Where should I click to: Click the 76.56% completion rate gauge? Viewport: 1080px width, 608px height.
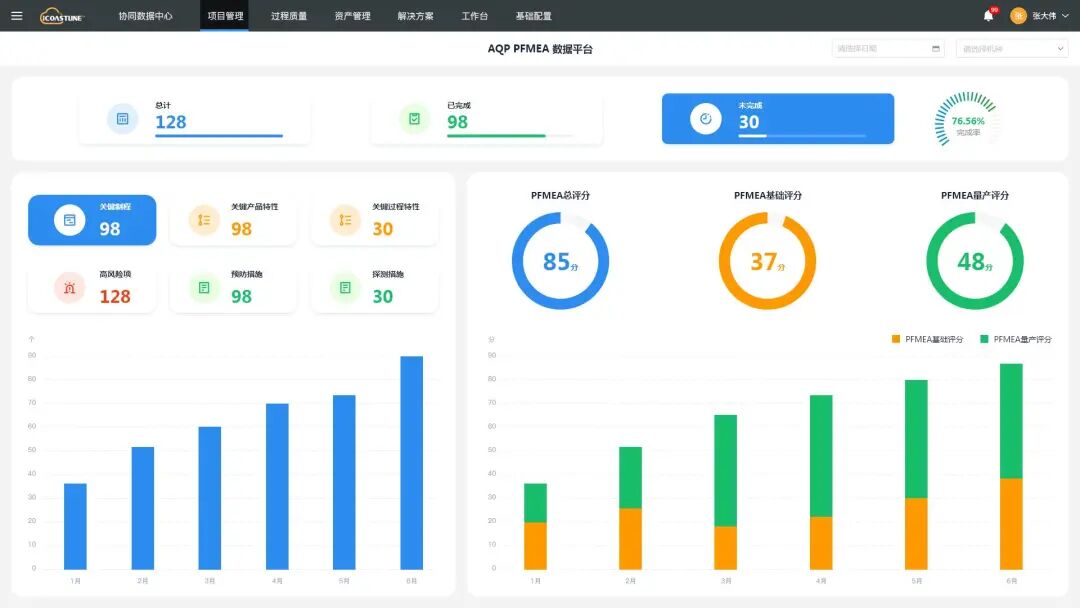(967, 119)
